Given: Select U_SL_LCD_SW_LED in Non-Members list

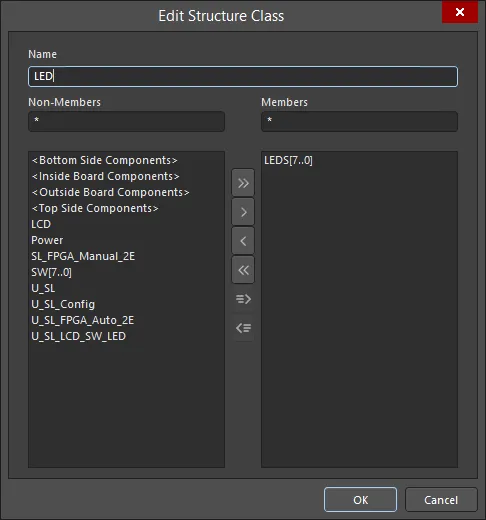Looking at the screenshot, I should (79, 336).
